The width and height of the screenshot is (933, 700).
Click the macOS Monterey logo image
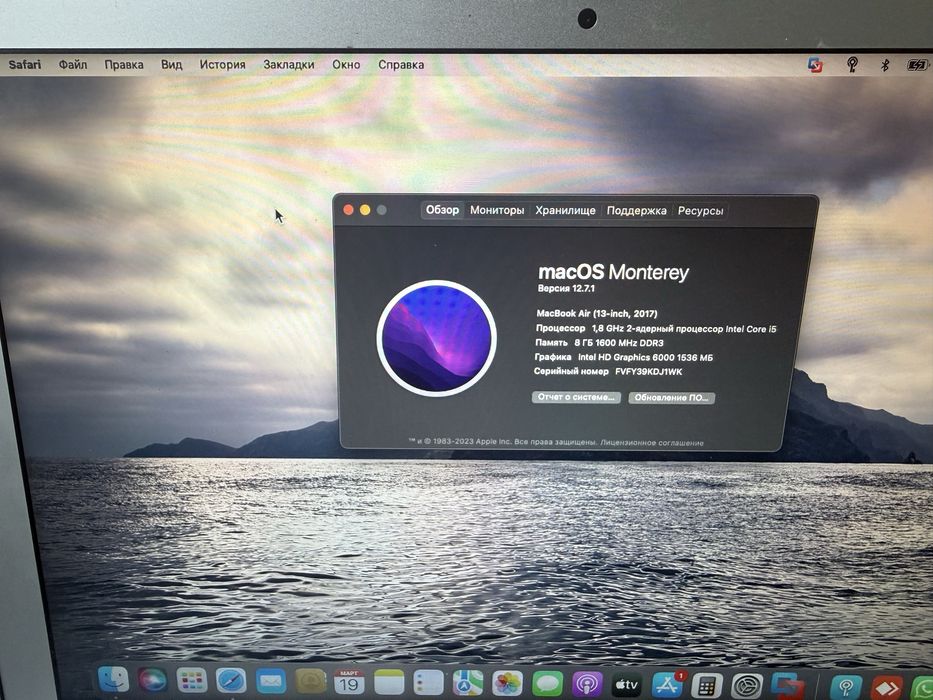[437, 338]
